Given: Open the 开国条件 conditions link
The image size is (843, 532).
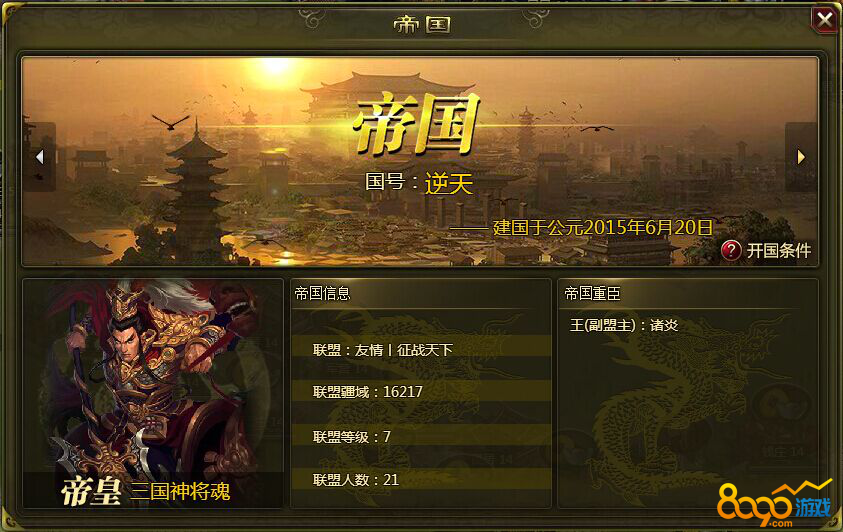Looking at the screenshot, I should click(x=778, y=250).
